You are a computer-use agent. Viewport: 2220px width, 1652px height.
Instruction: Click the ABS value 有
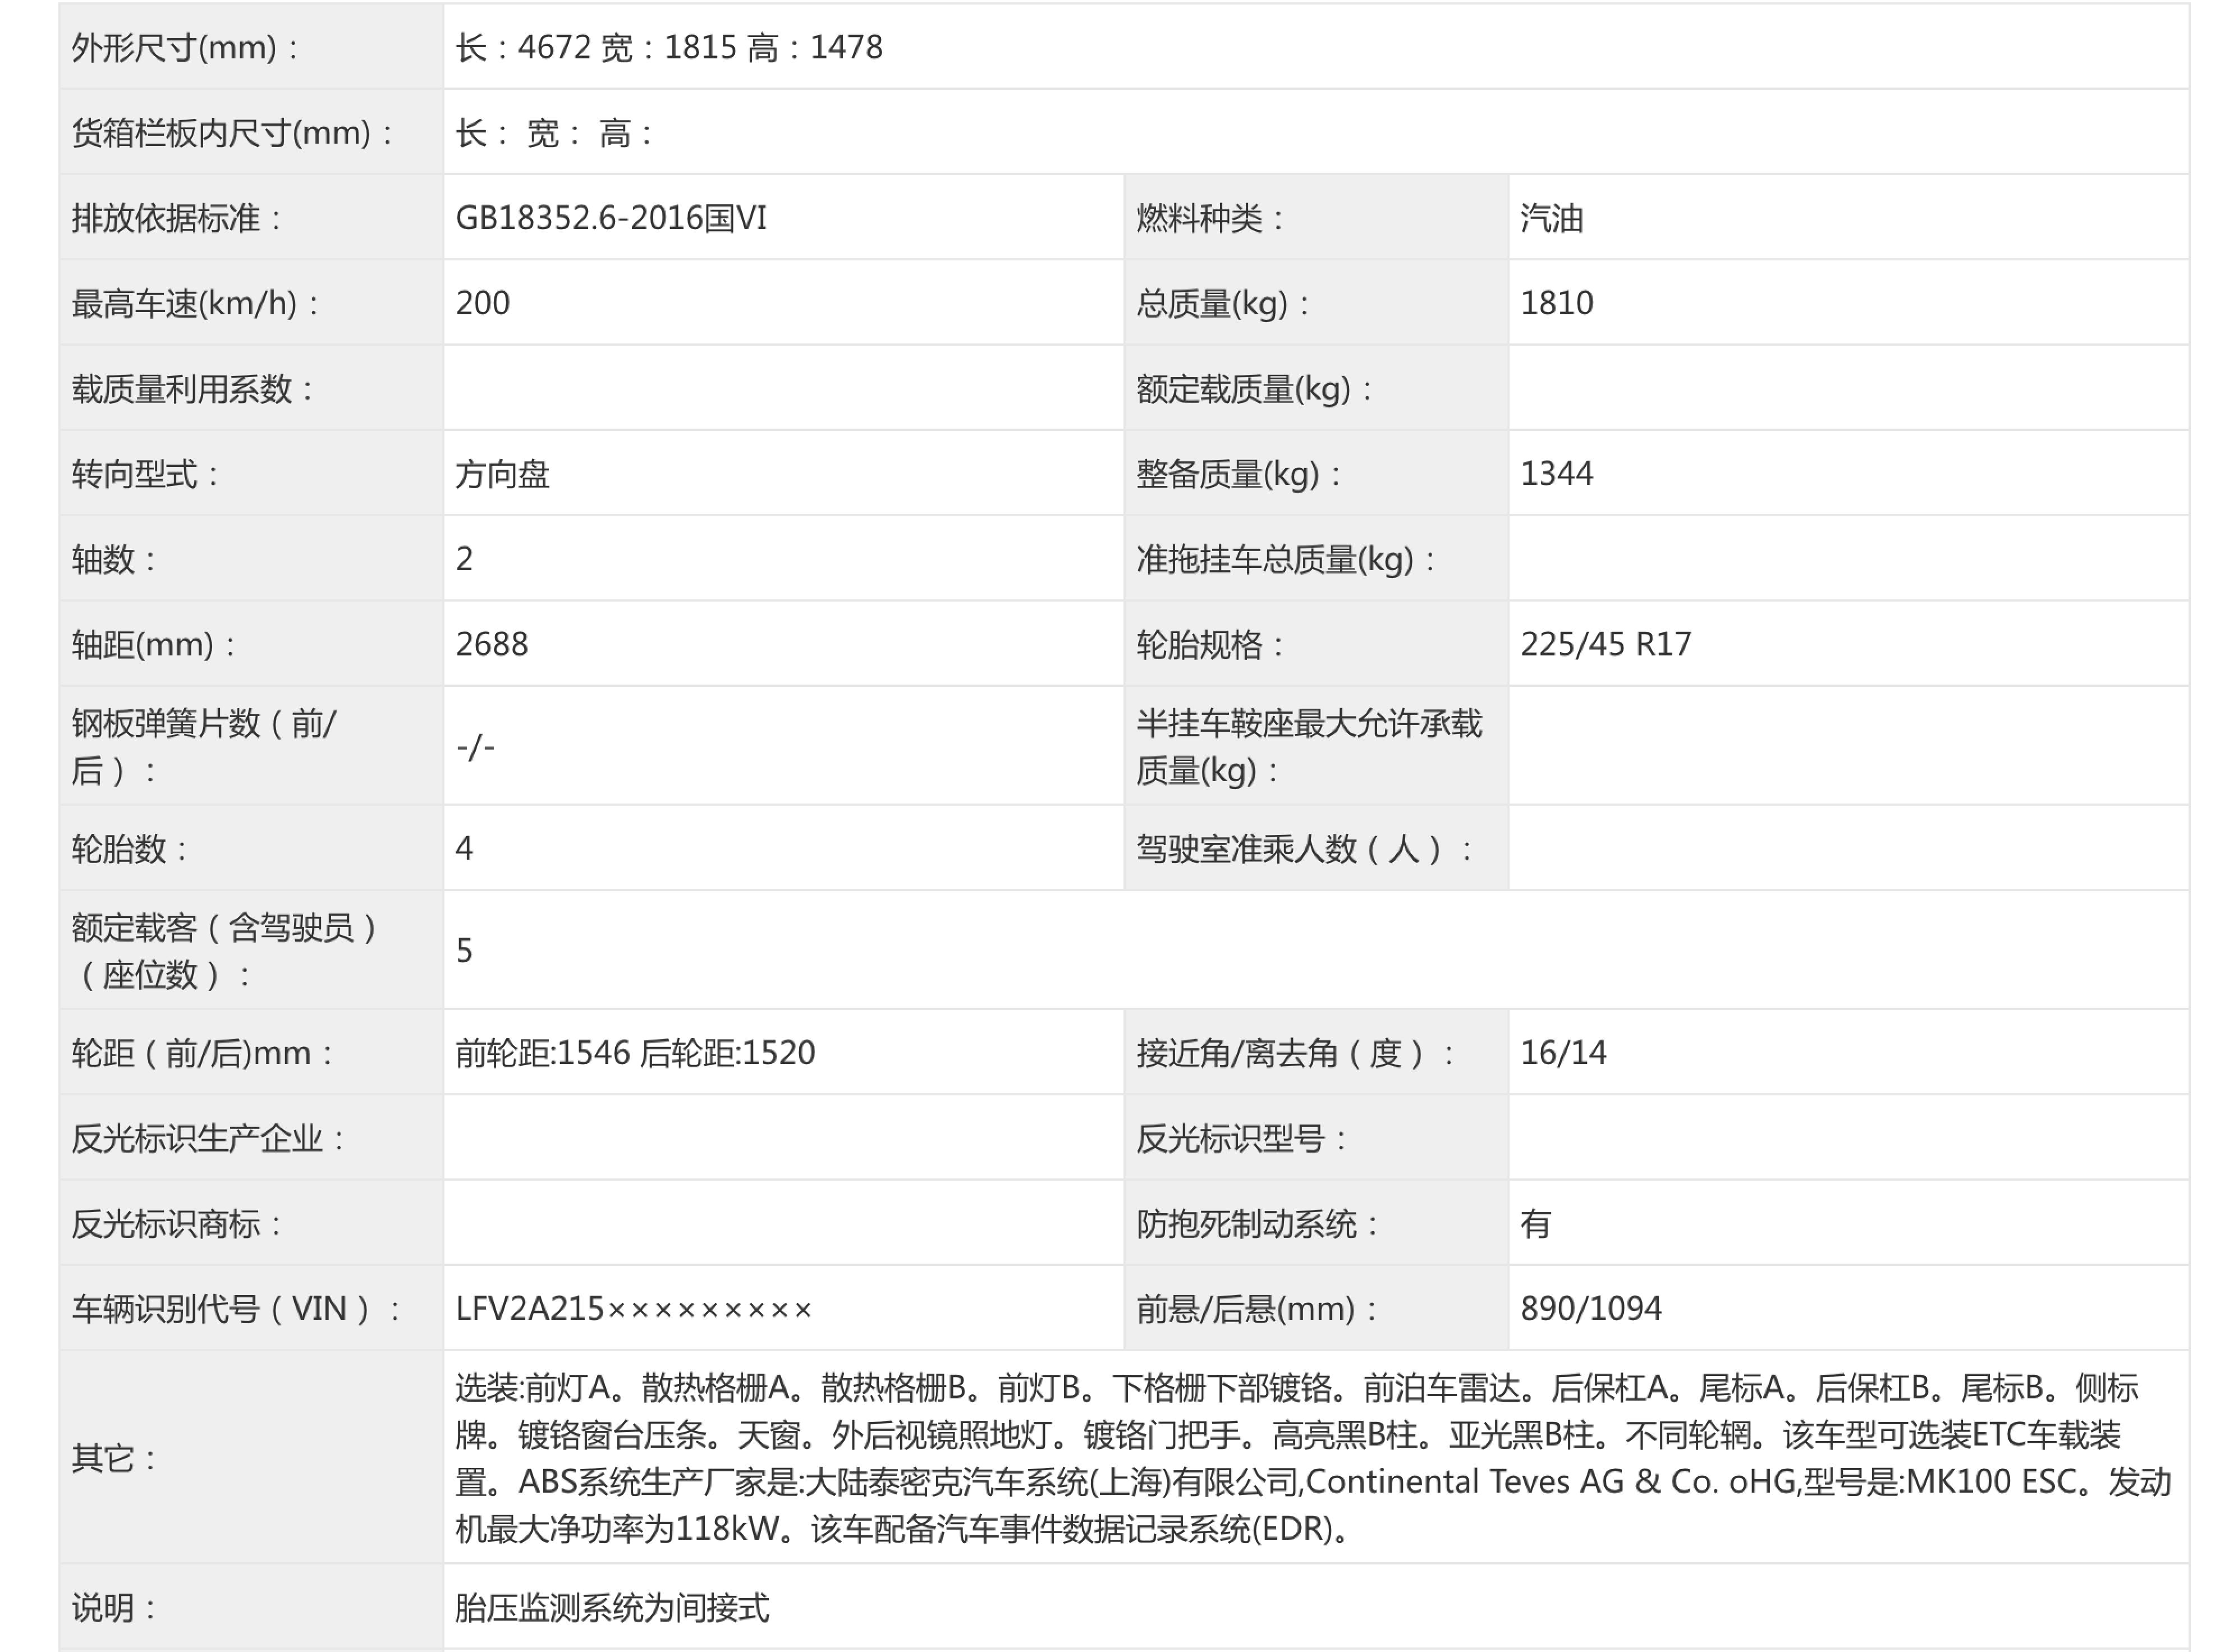pyautogui.click(x=1536, y=1223)
